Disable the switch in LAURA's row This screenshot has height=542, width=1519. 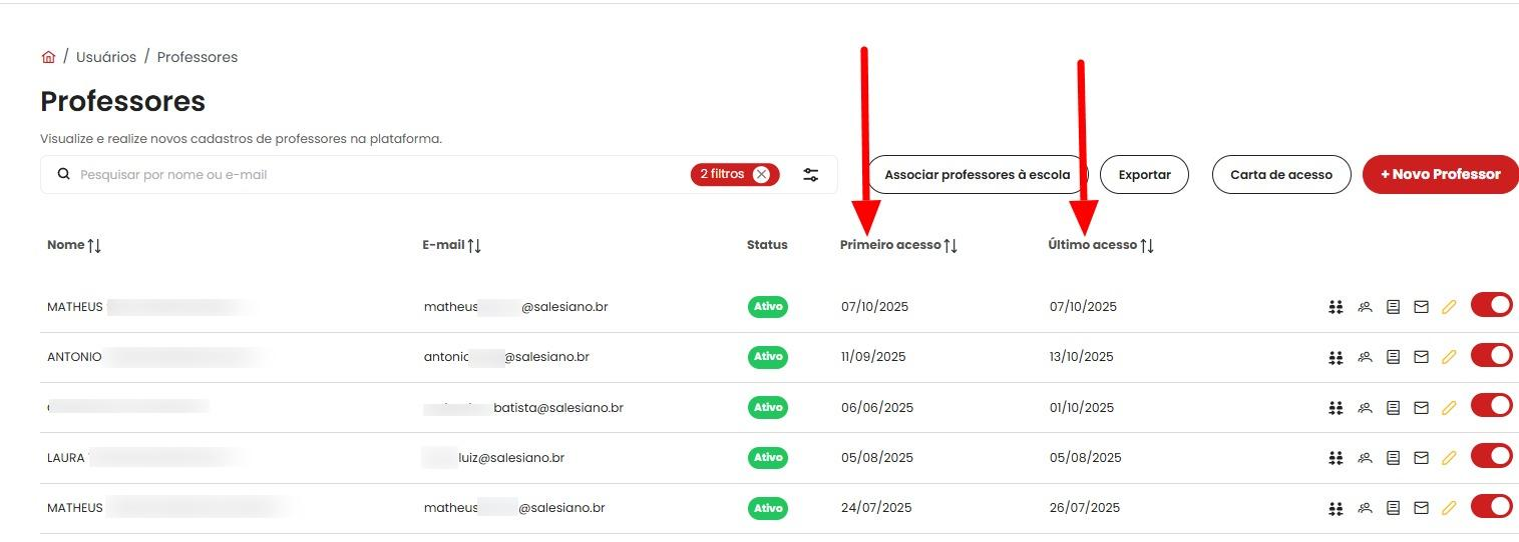tap(1491, 457)
